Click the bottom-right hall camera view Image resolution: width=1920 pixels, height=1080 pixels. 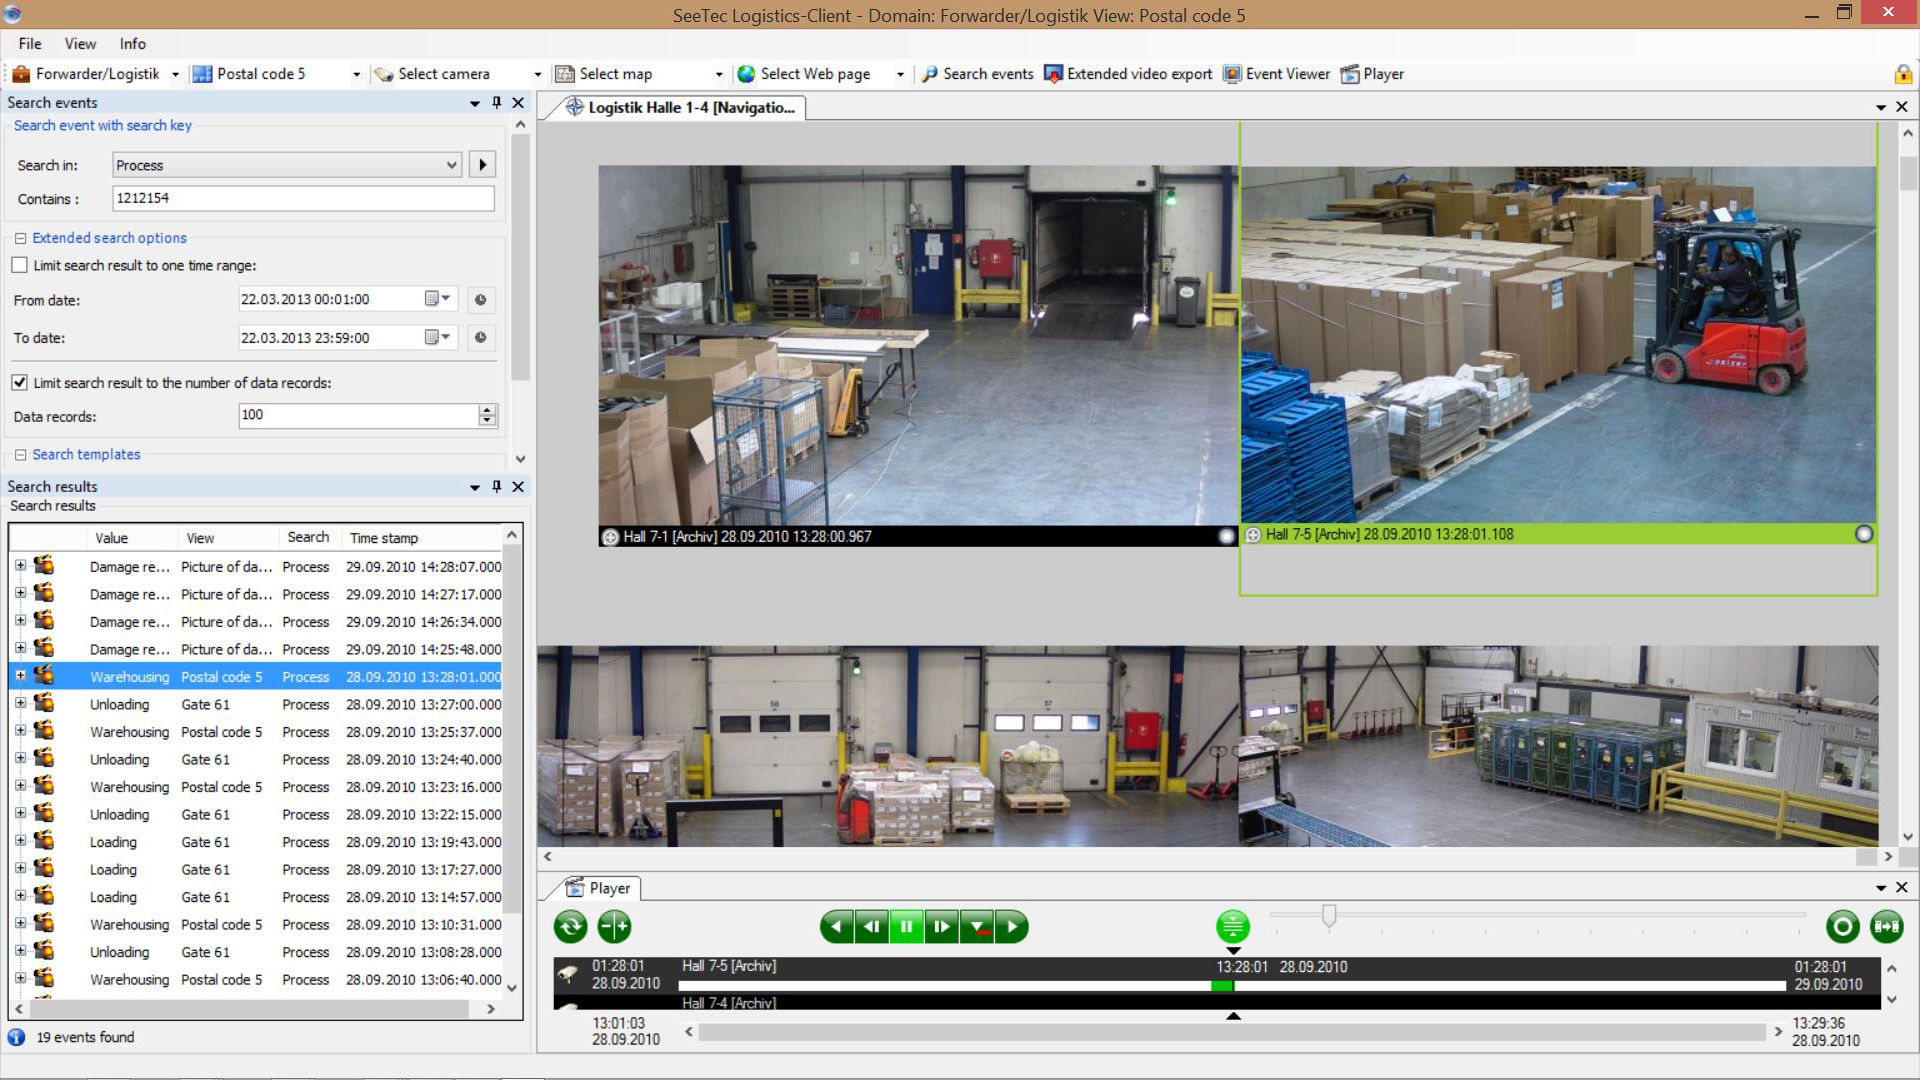tap(1558, 746)
